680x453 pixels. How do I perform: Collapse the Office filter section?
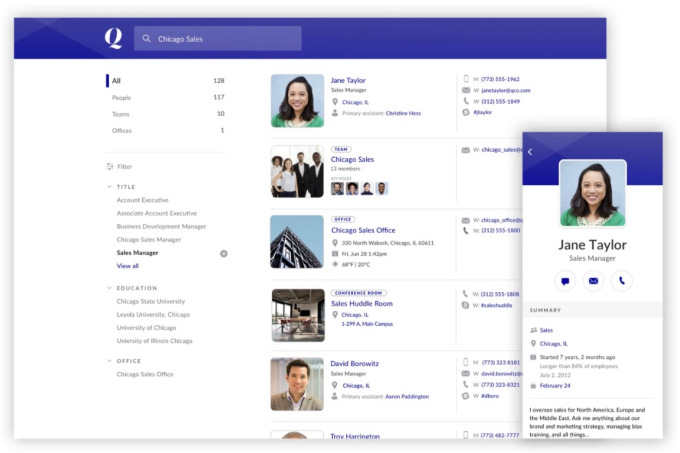point(110,361)
